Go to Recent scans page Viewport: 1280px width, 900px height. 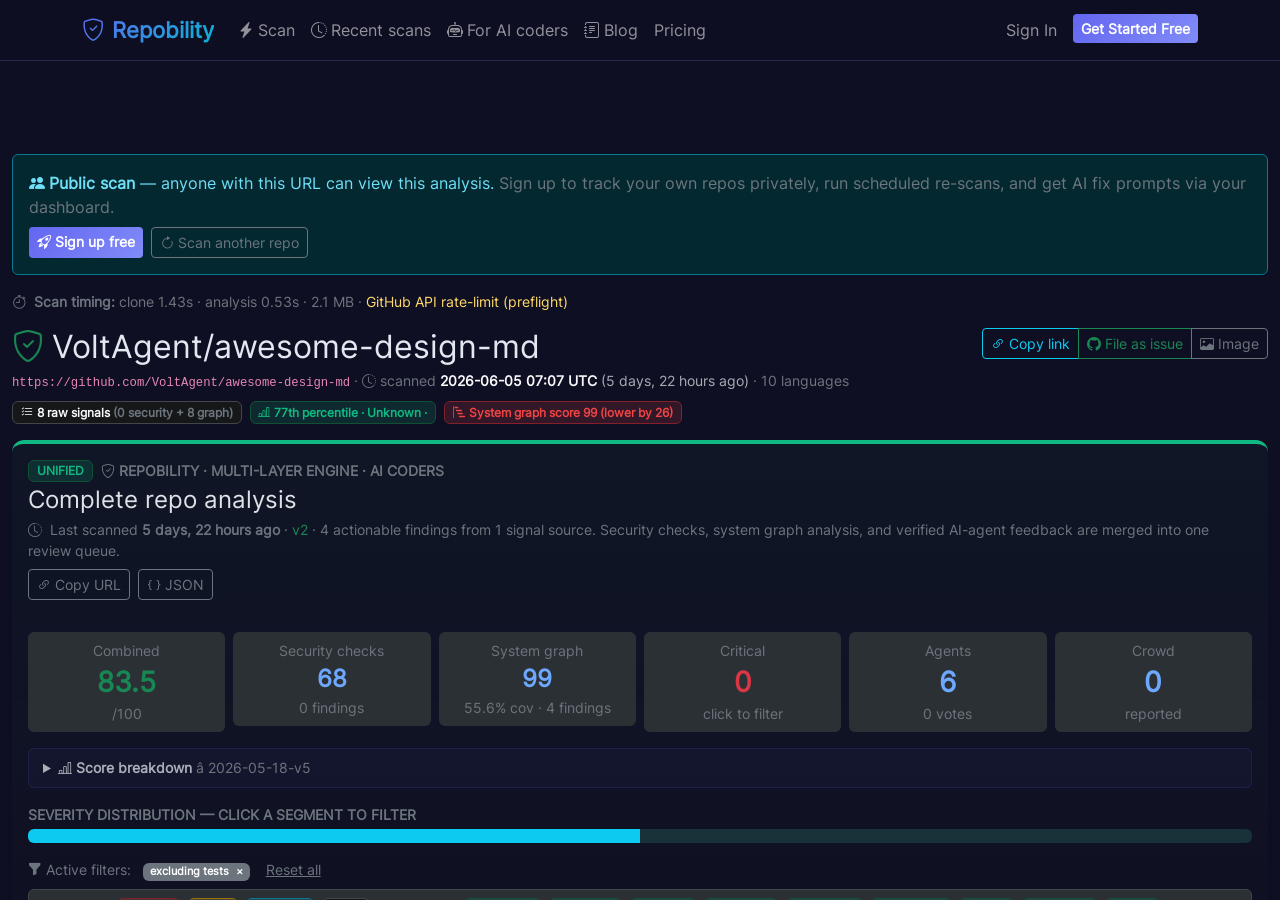[x=371, y=30]
